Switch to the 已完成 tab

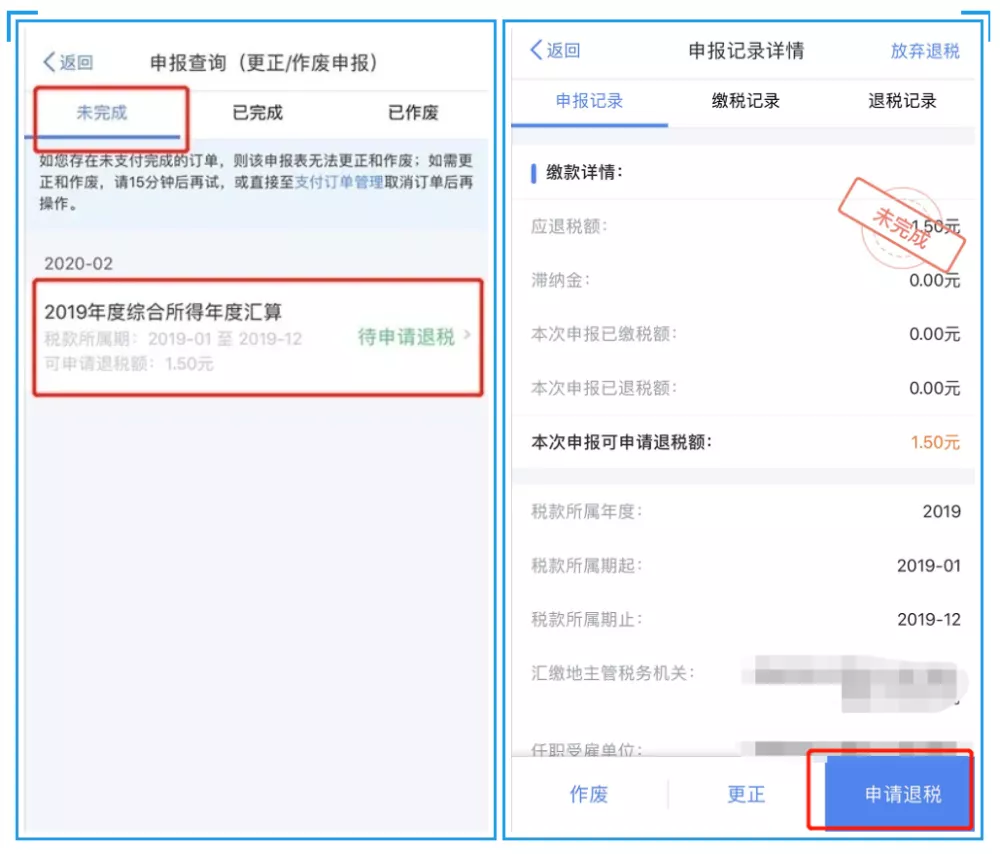click(257, 113)
